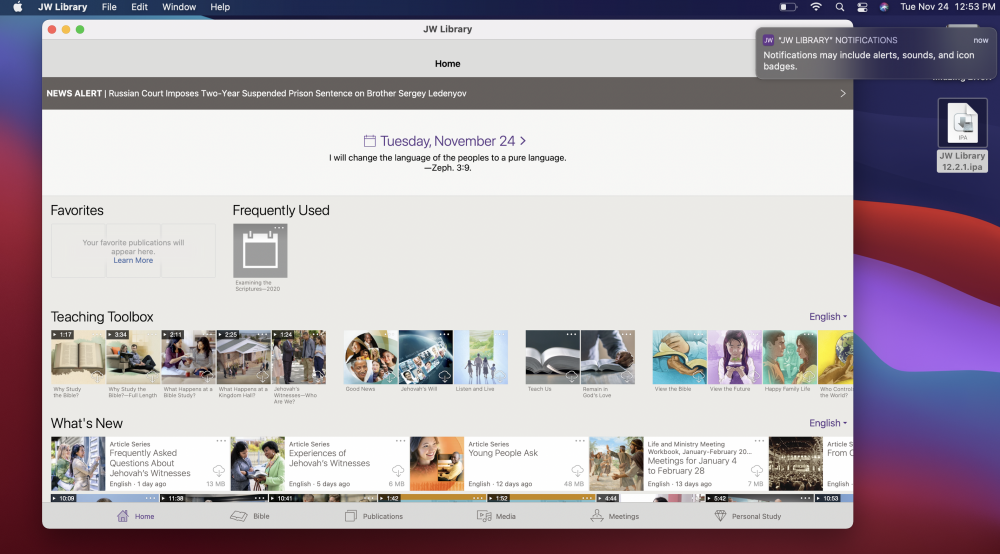Select JW Library 12.2.1.ipa file on desktop
The height and width of the screenshot is (554, 1000).
pyautogui.click(x=962, y=135)
